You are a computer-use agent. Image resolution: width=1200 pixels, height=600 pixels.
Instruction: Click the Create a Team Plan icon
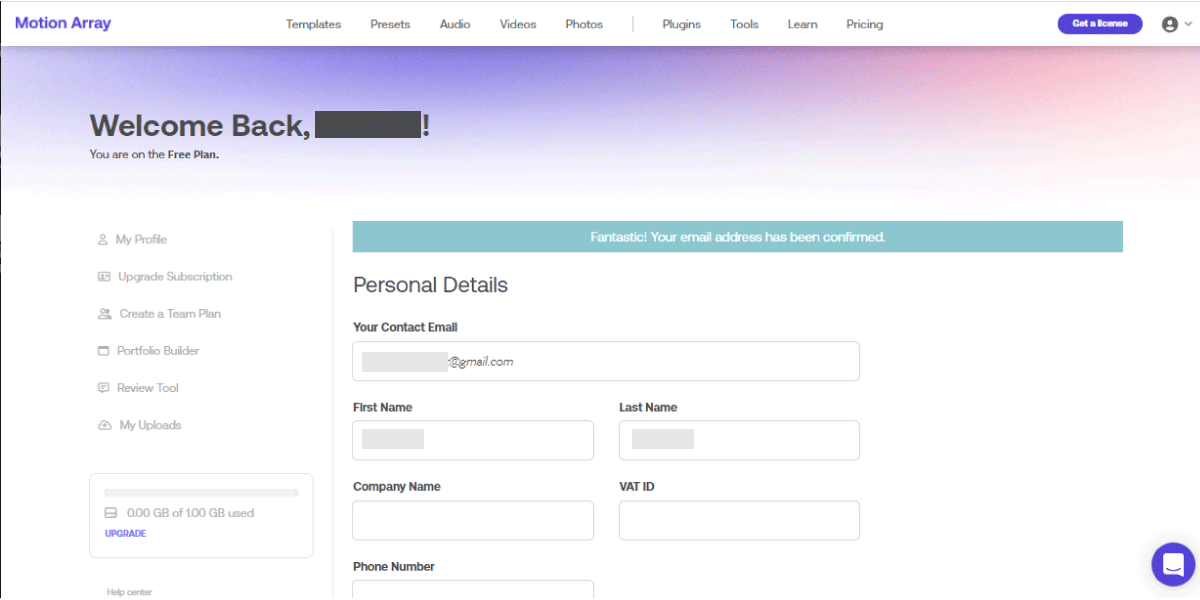104,314
